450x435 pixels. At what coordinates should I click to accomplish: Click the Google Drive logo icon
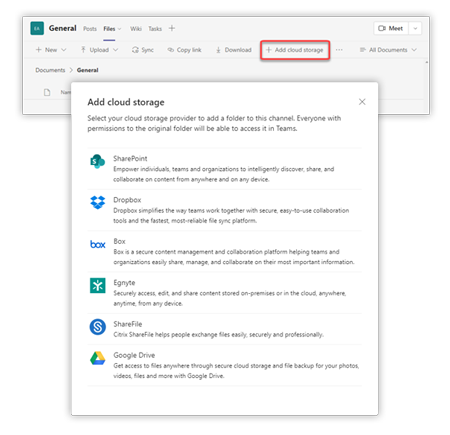click(x=98, y=358)
